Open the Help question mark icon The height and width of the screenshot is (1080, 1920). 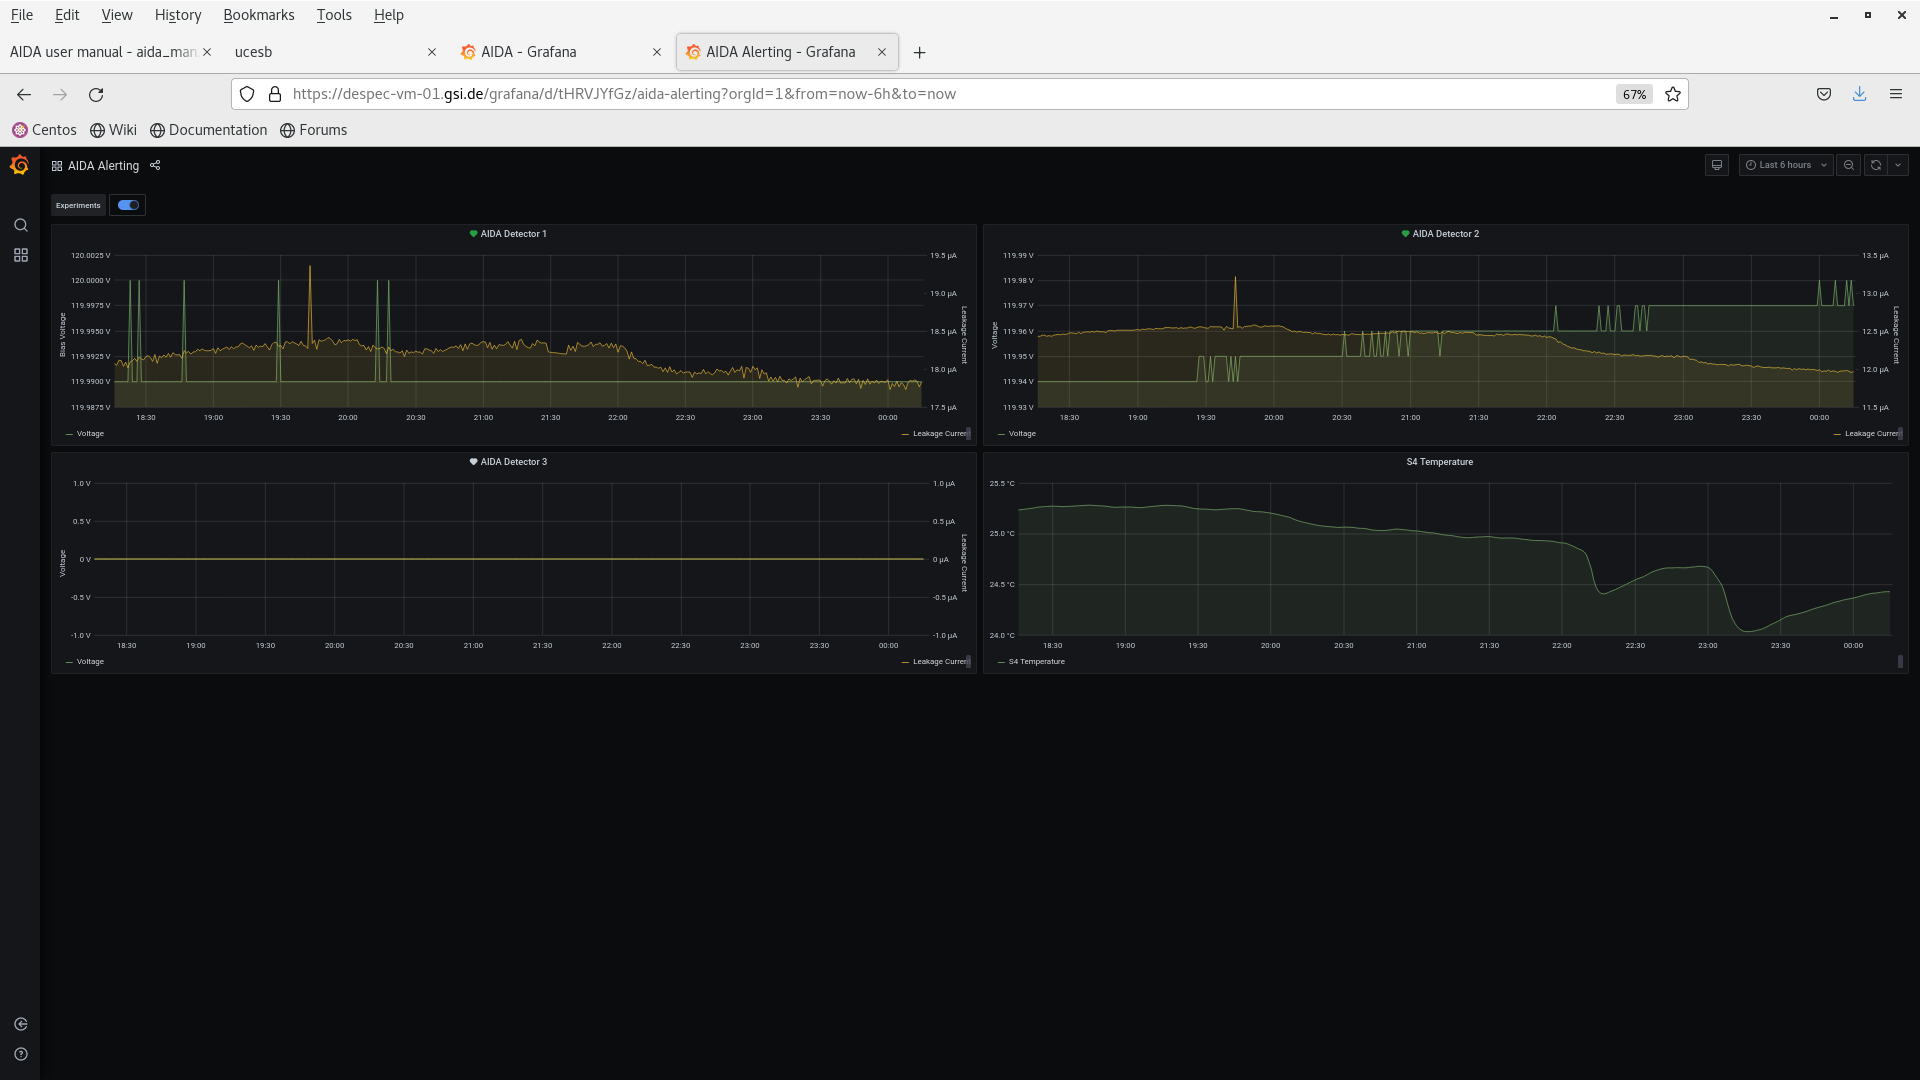(20, 1054)
